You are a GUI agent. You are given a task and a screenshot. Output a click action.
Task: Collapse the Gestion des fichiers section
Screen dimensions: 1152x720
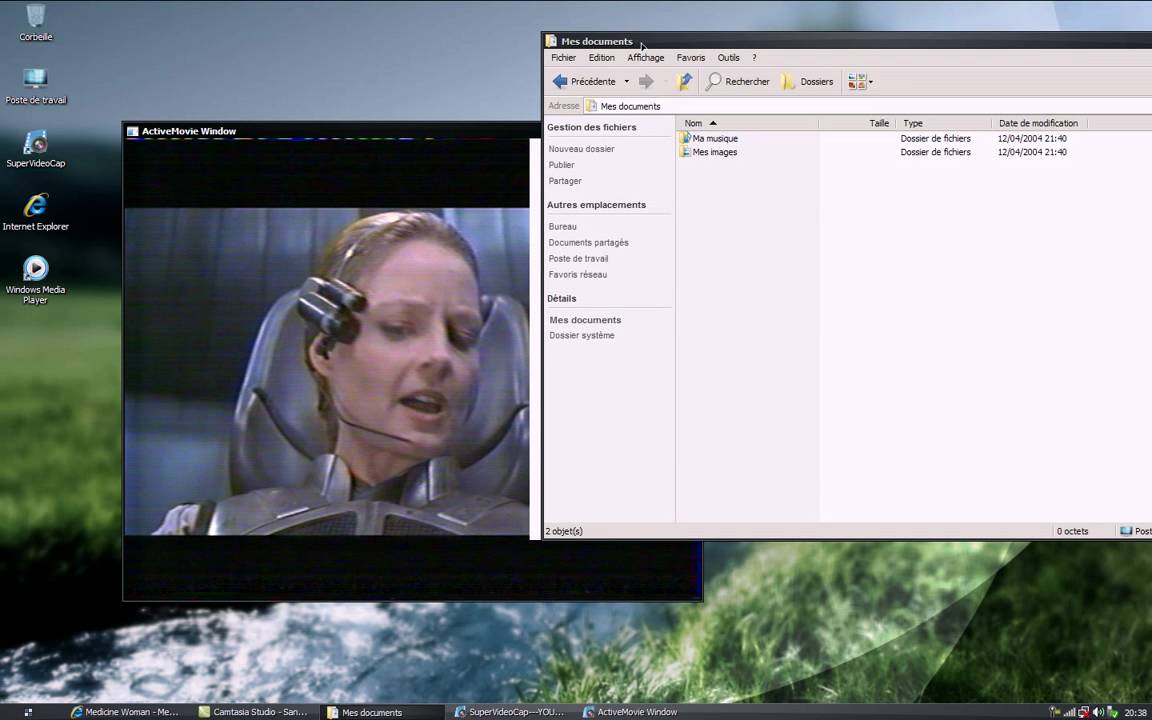tap(591, 127)
